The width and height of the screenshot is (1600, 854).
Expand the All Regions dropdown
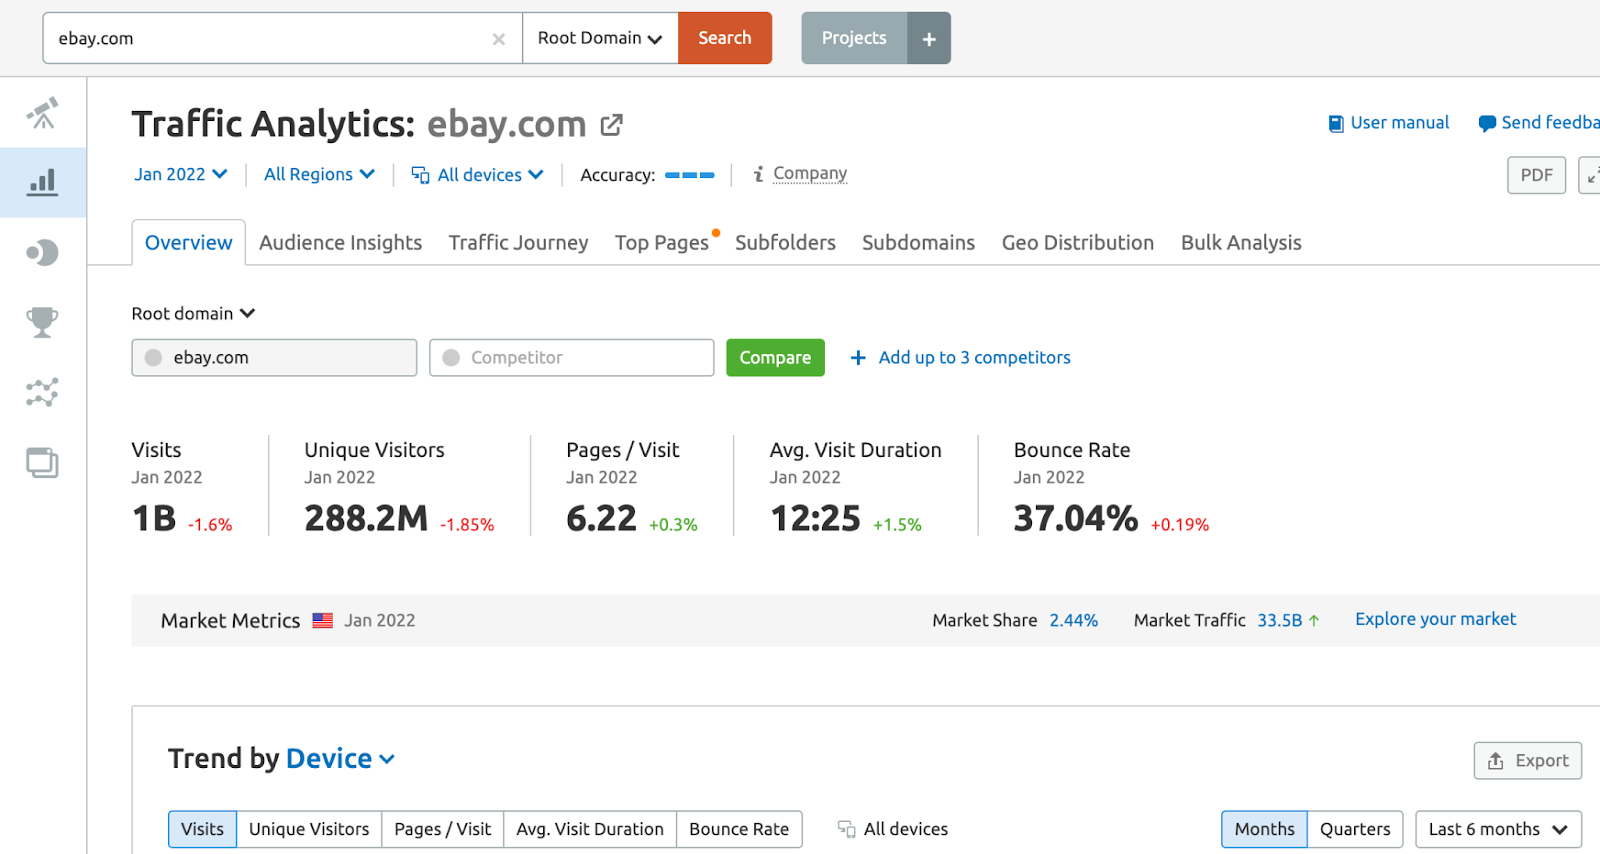point(319,174)
